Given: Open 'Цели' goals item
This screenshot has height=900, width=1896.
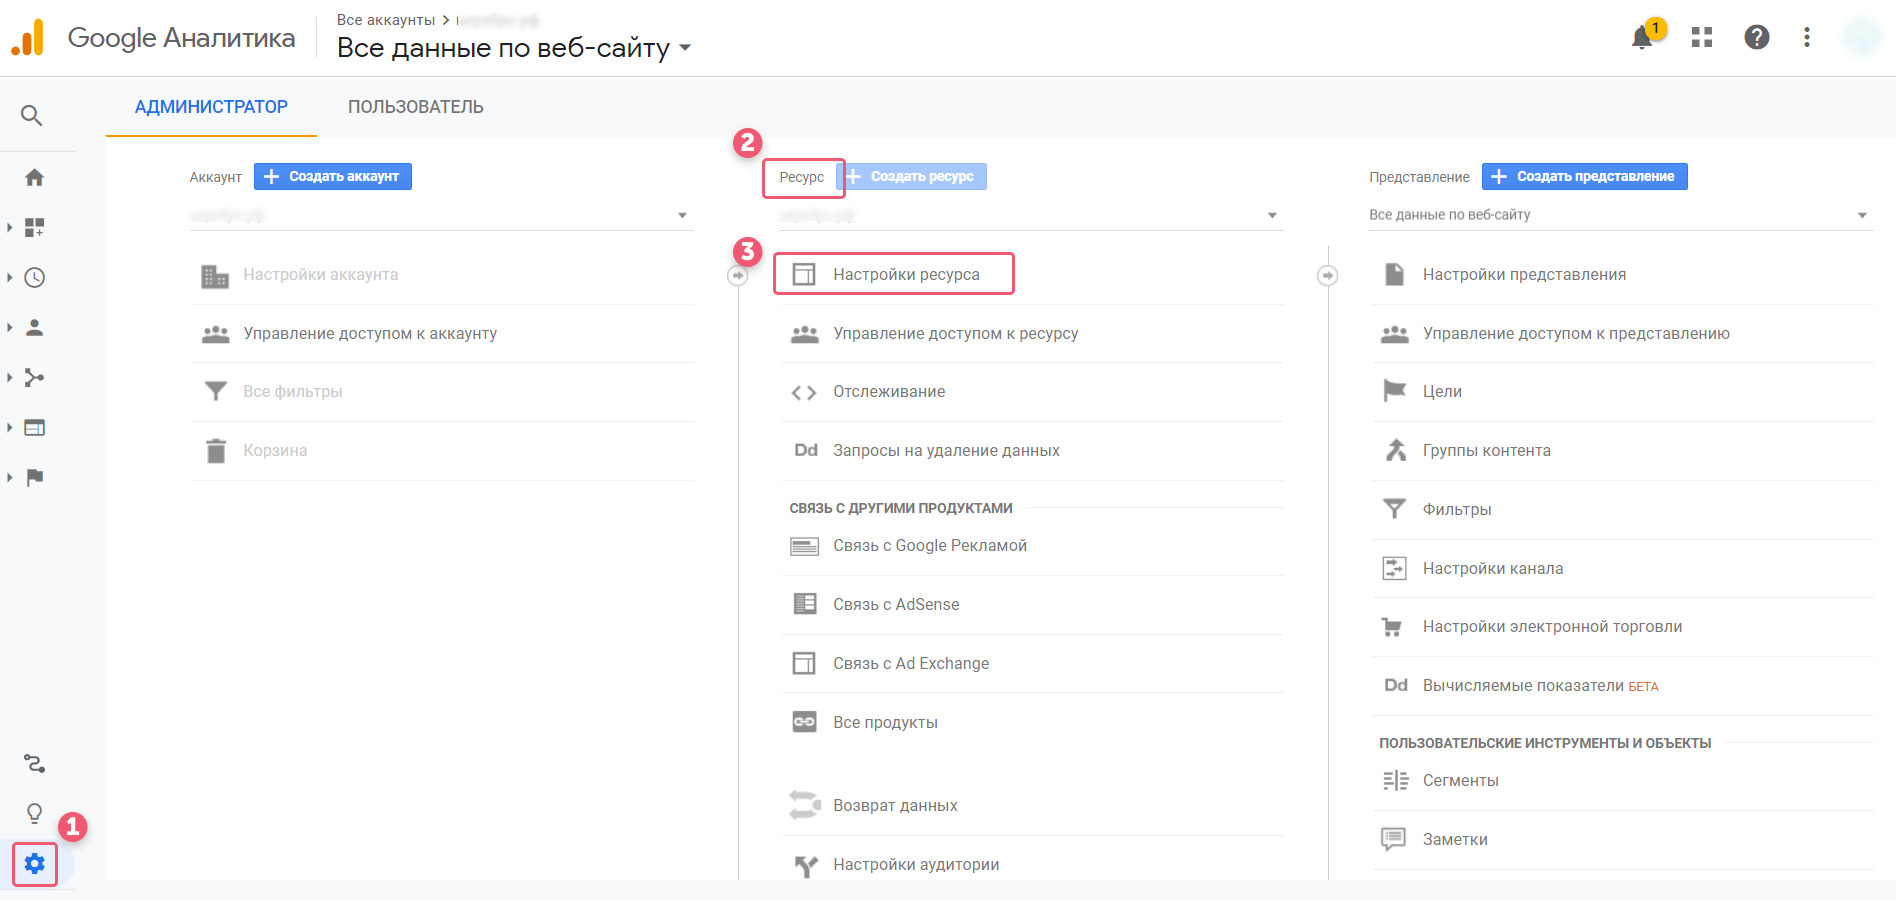Looking at the screenshot, I should [x=1442, y=392].
